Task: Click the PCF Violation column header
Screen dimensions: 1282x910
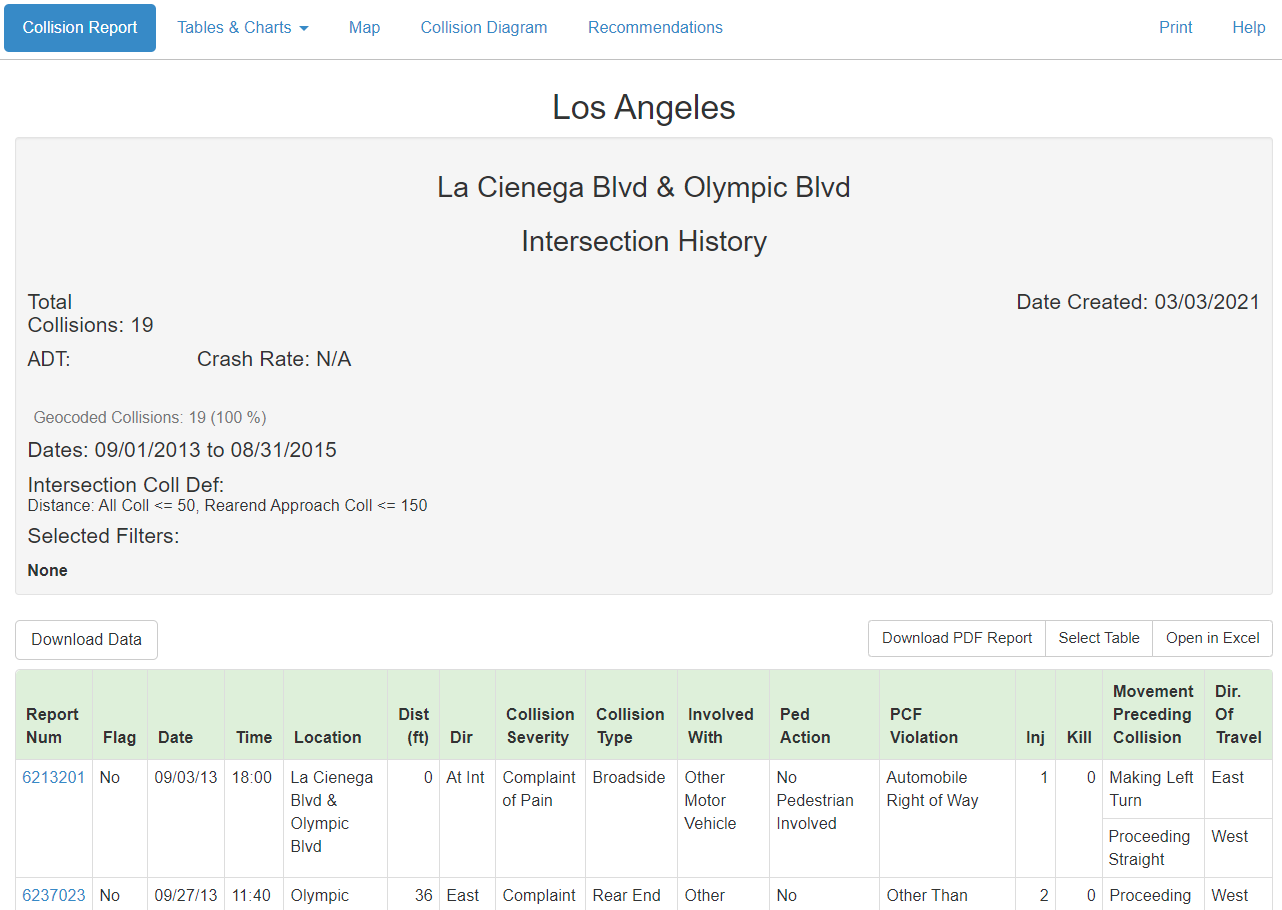Action: (924, 726)
